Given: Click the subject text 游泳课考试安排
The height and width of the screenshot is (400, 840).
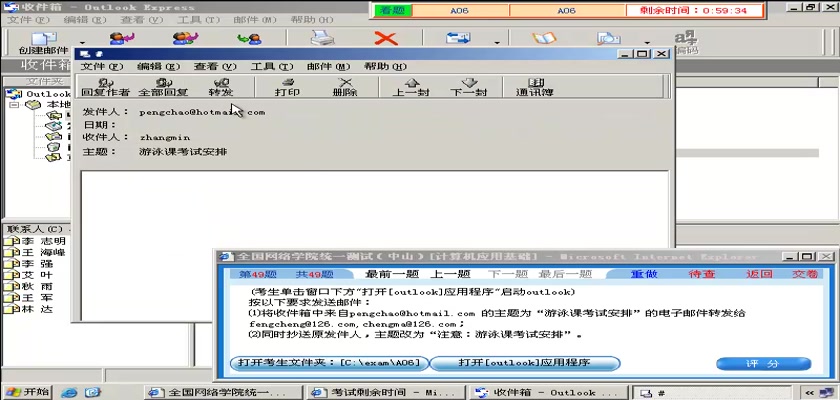Looking at the screenshot, I should tap(183, 152).
